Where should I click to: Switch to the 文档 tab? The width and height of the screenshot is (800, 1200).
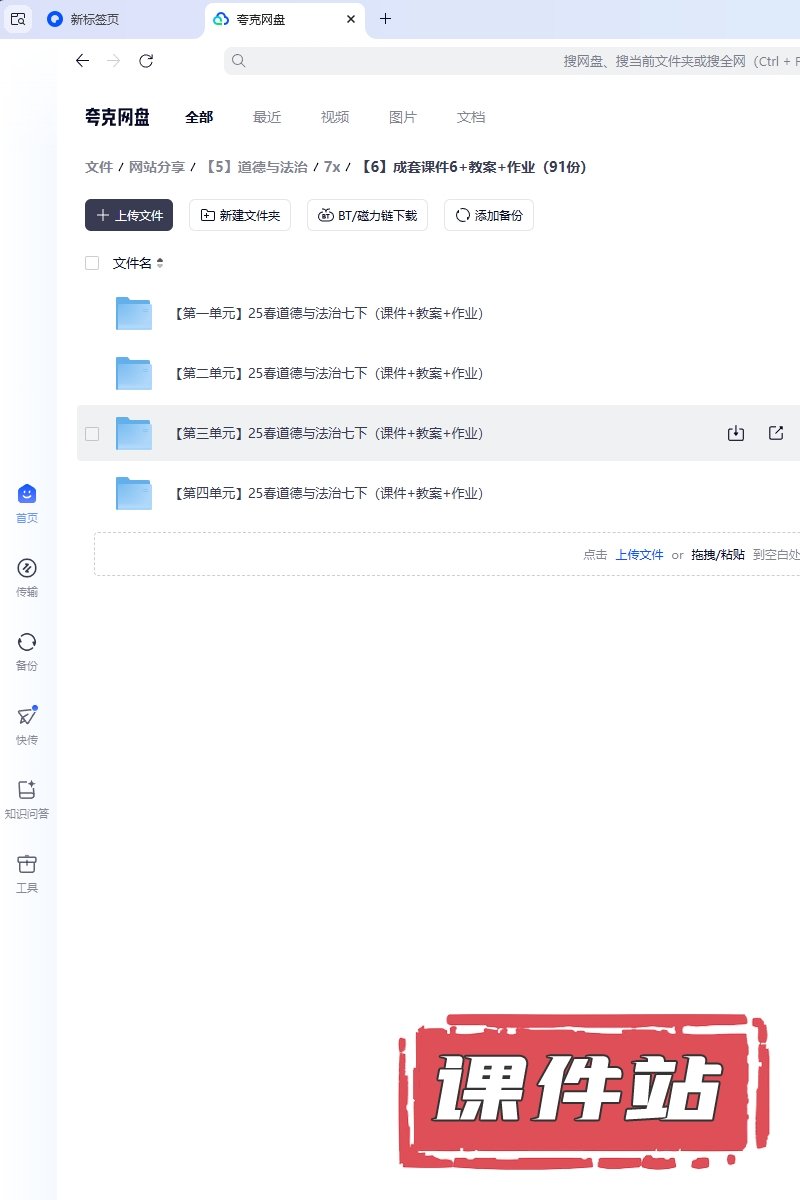471,117
